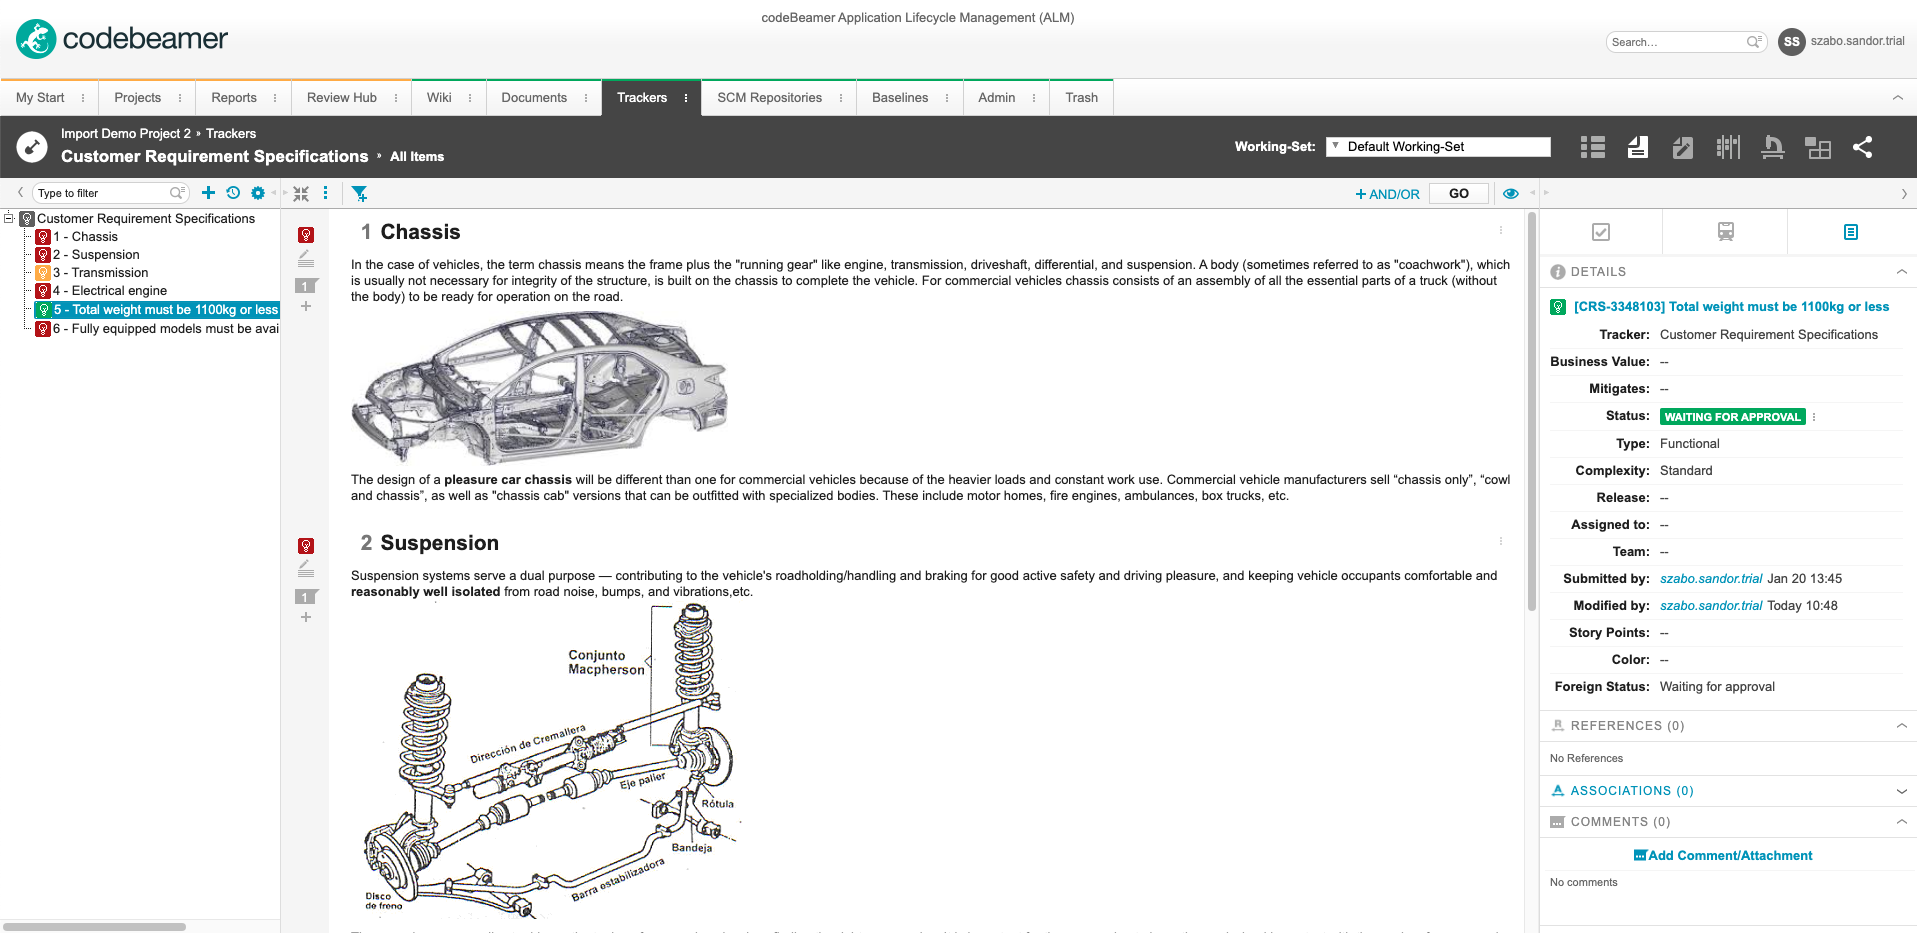
Task: Switch to table view using the list icon
Action: tap(1592, 147)
